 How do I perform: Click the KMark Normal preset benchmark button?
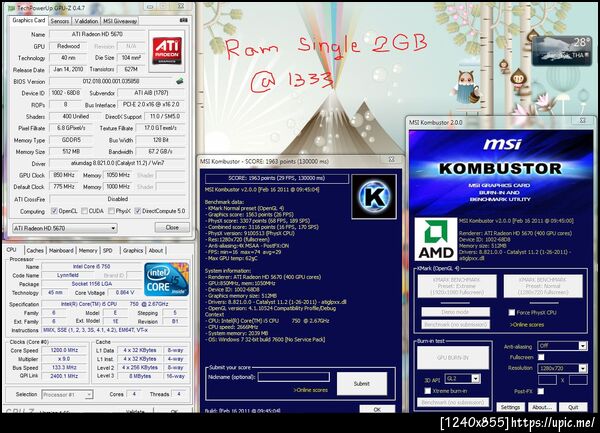click(543, 286)
